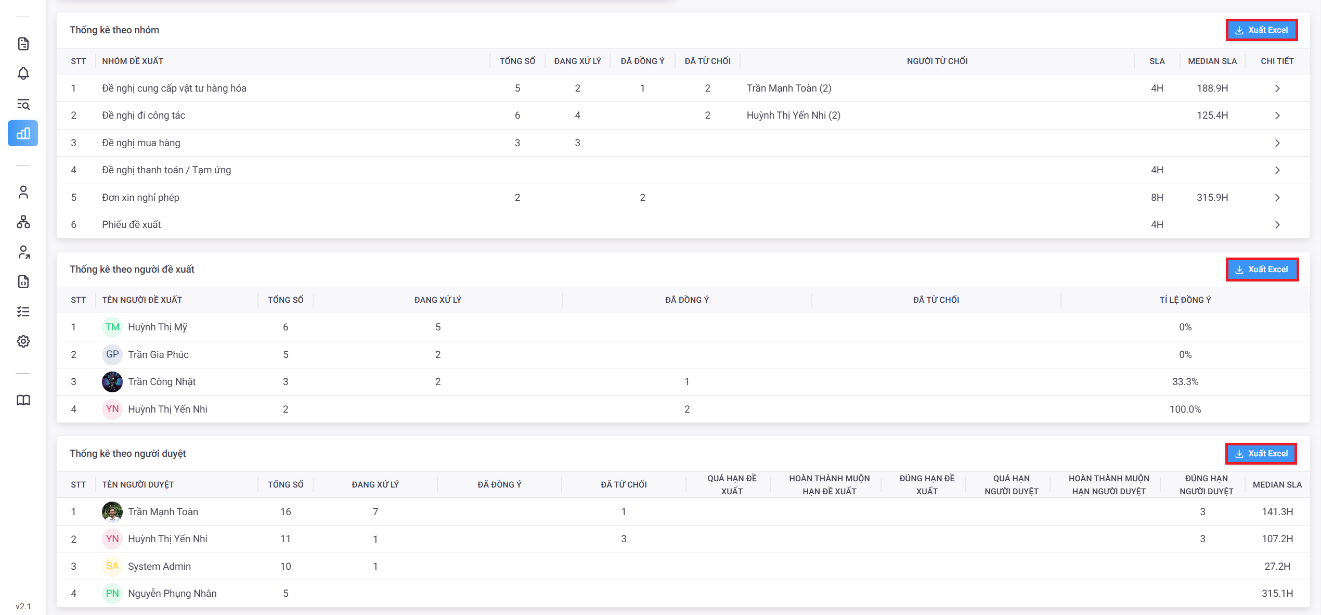
Task: Expand detail arrow for Đơn xin nghỉ phép
Action: [x=1277, y=198]
